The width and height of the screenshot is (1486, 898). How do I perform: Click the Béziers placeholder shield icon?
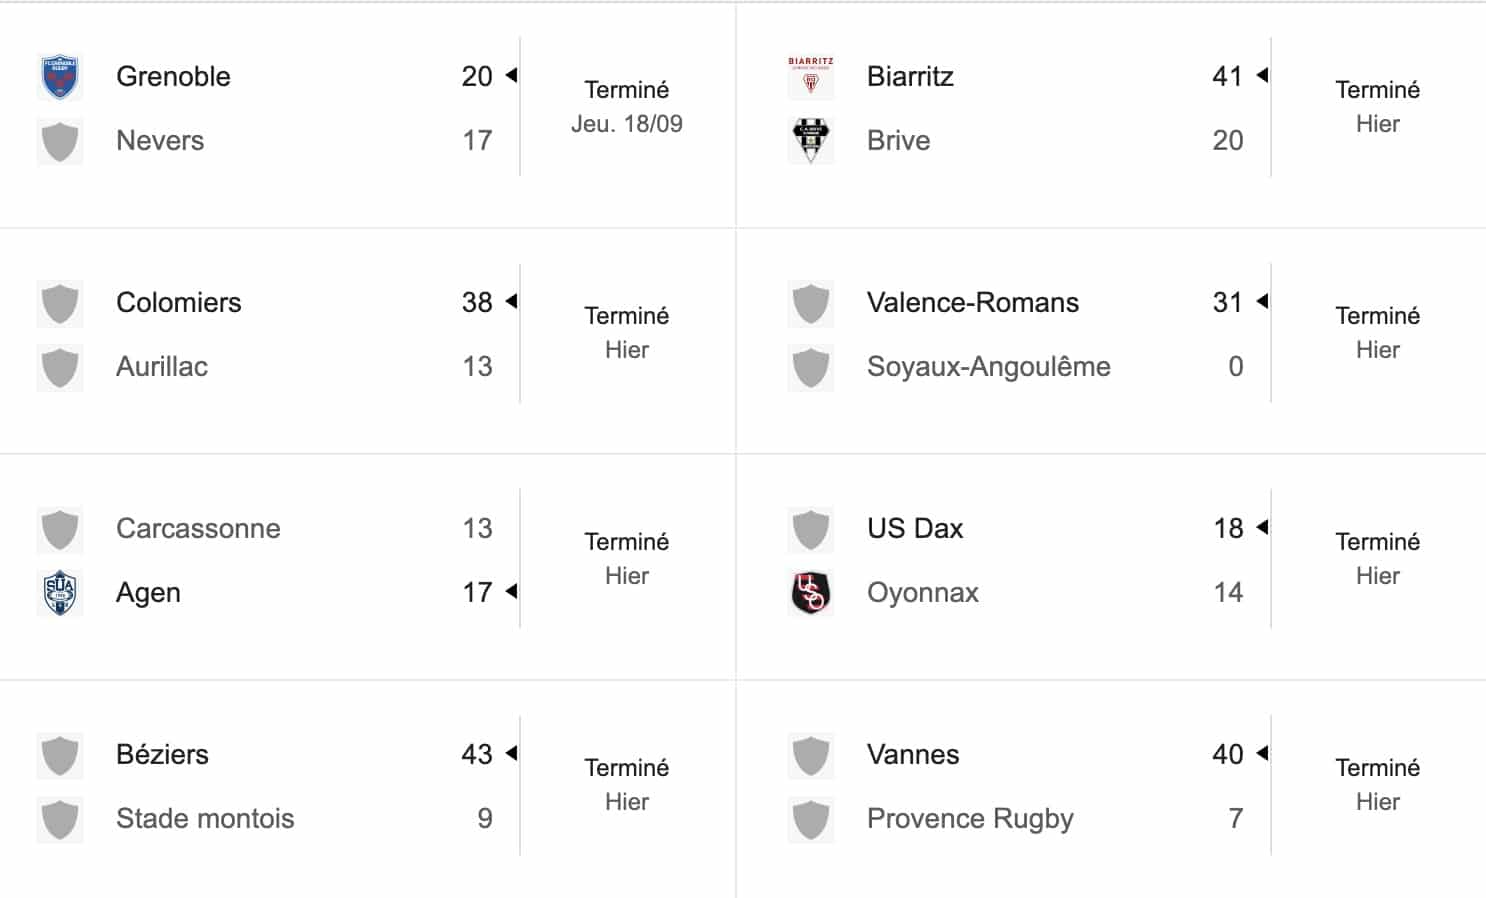(60, 755)
